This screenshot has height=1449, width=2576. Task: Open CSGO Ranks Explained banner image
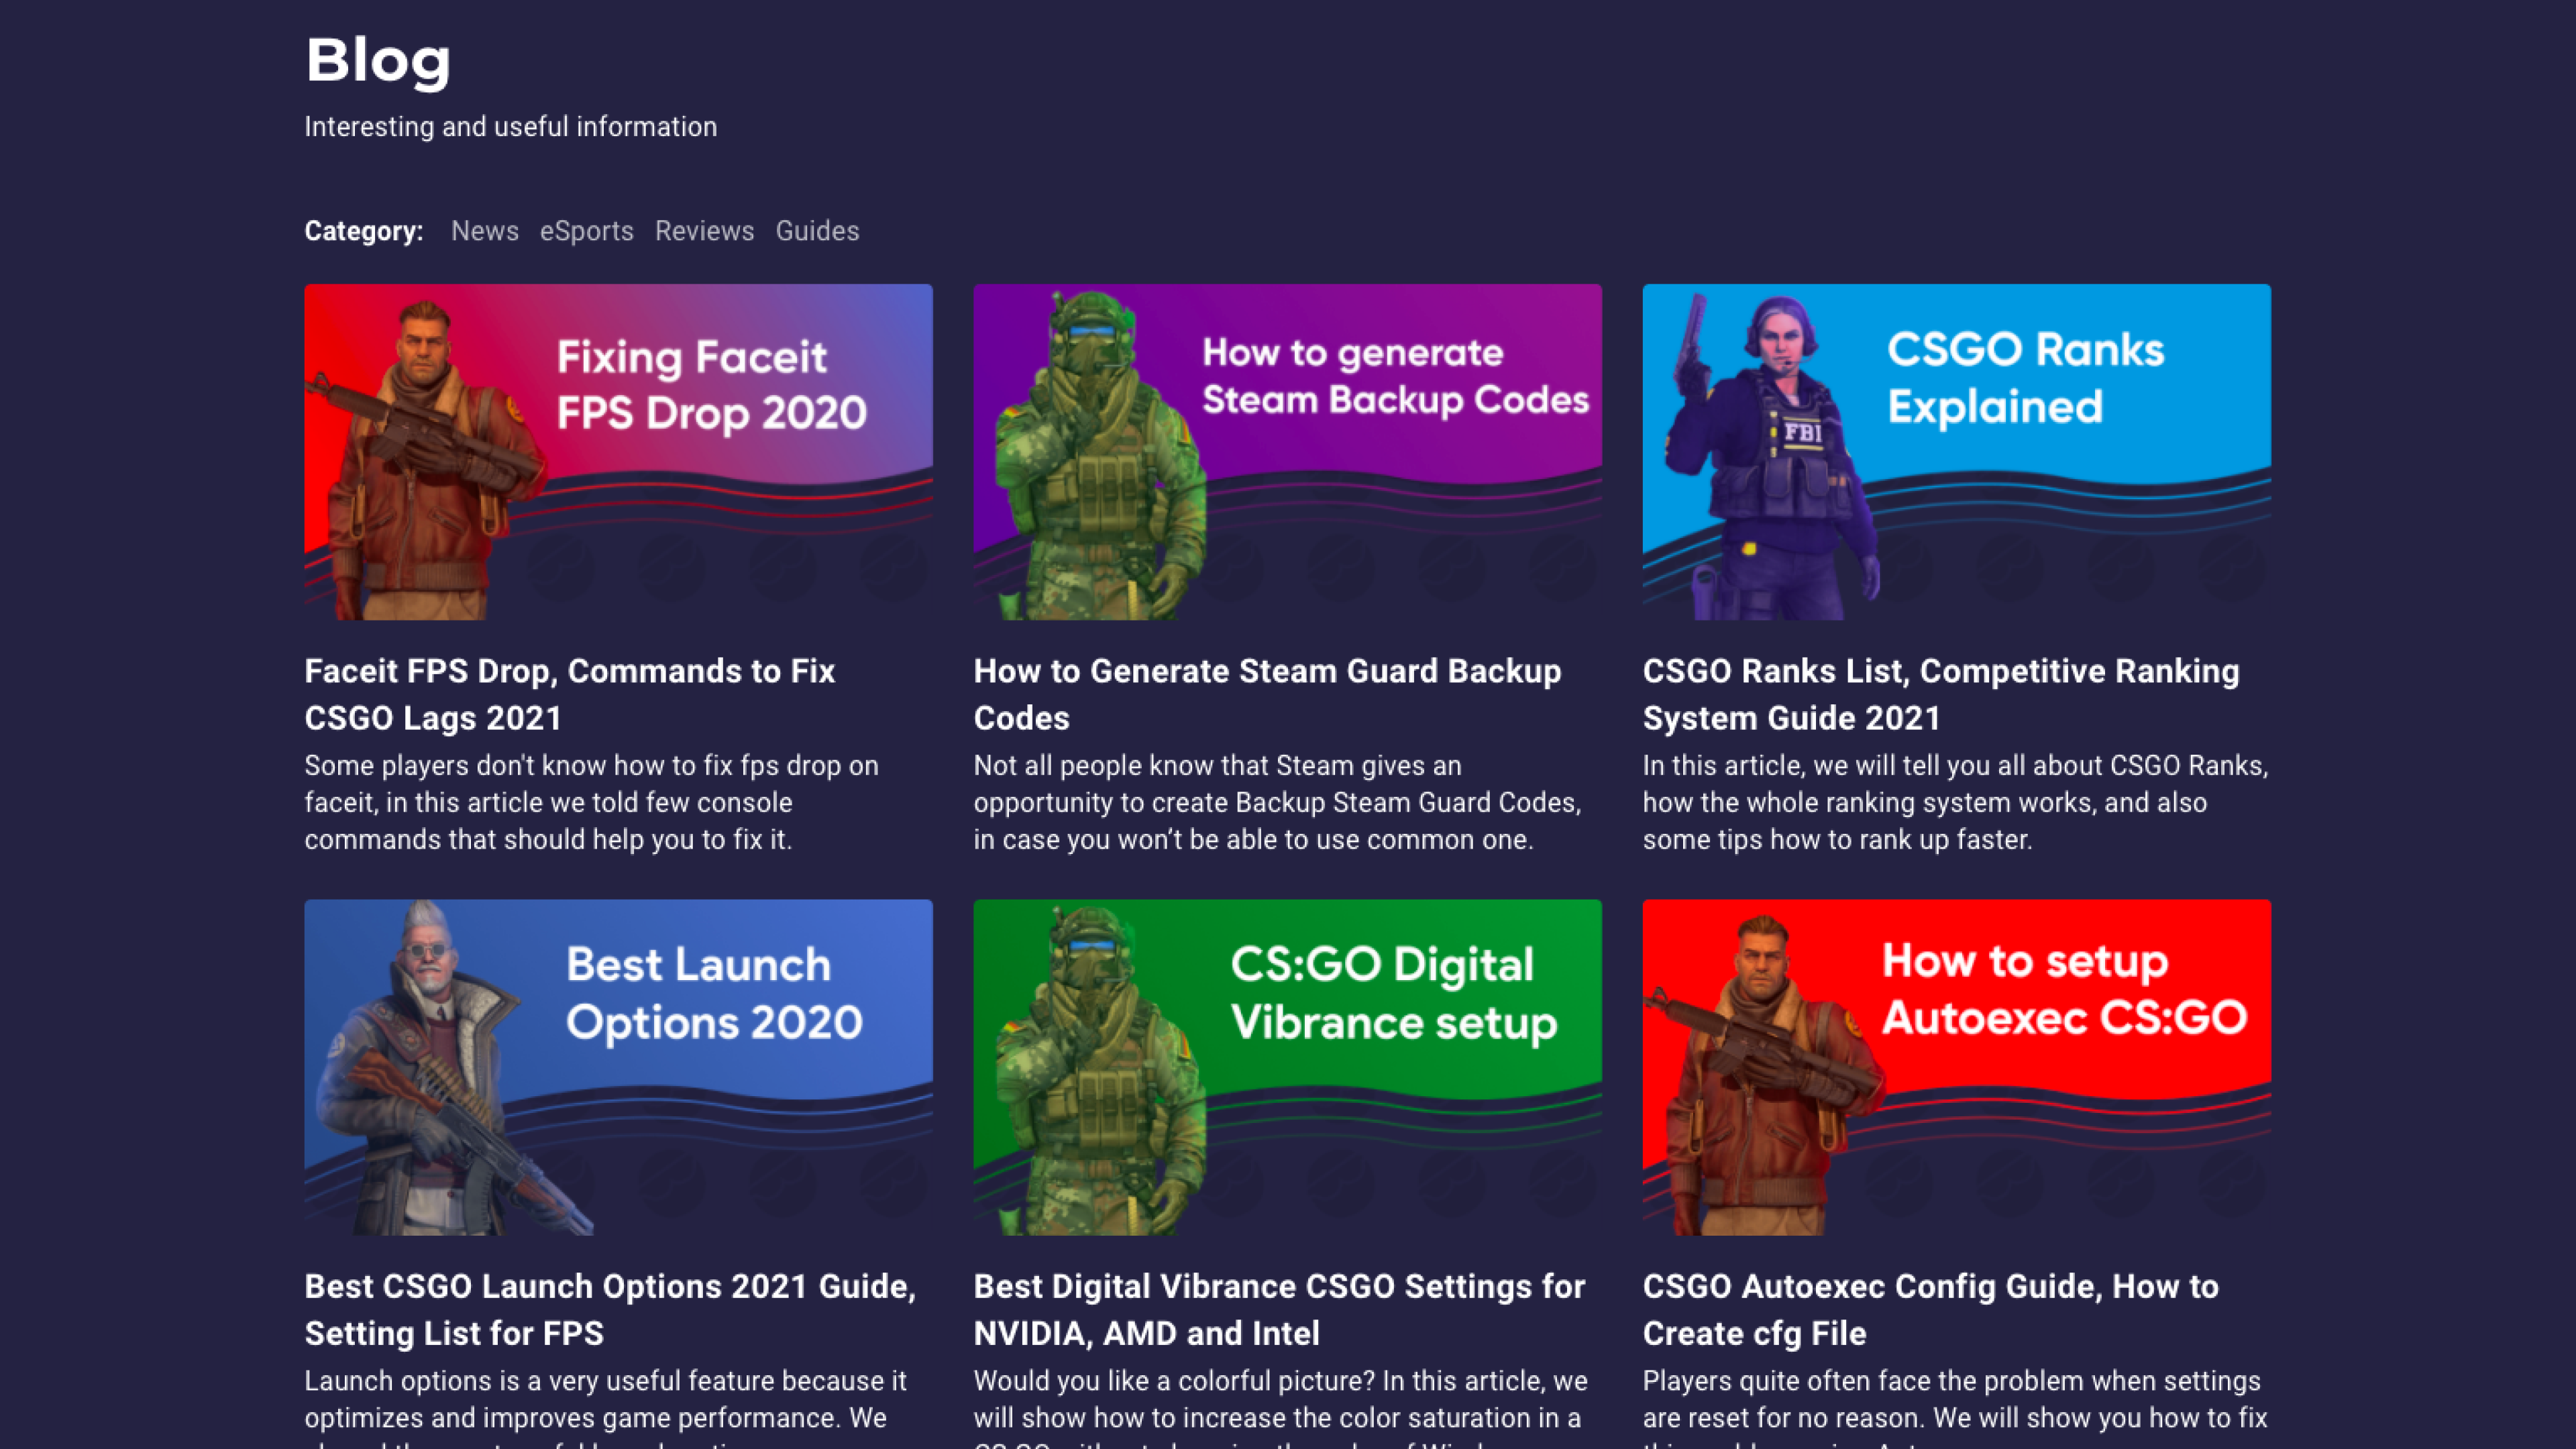pos(1956,452)
